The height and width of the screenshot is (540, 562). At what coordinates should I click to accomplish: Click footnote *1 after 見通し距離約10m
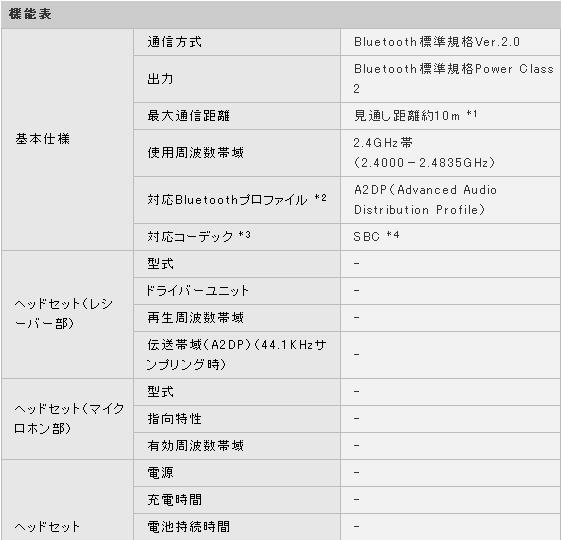click(x=472, y=114)
